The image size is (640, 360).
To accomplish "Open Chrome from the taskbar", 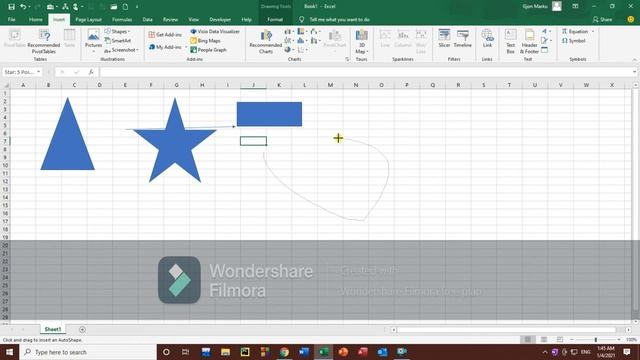I will coord(284,352).
